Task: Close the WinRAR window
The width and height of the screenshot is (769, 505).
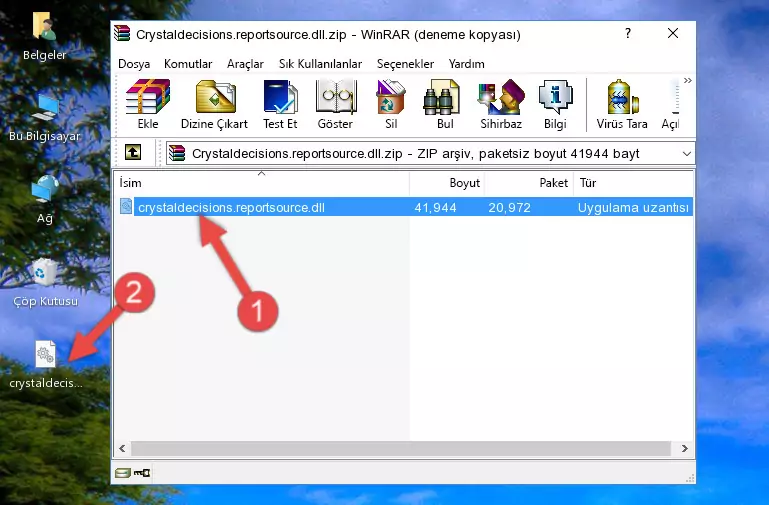Action: click(673, 33)
